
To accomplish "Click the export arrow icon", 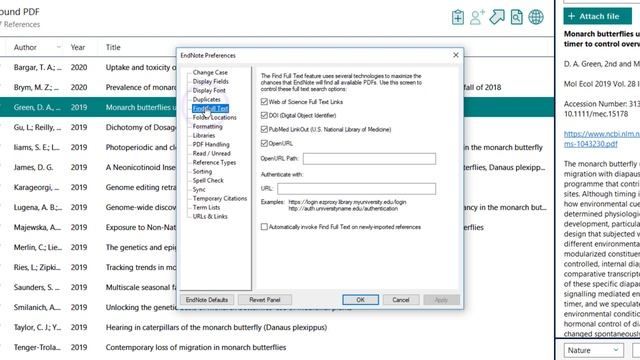I will [x=497, y=17].
